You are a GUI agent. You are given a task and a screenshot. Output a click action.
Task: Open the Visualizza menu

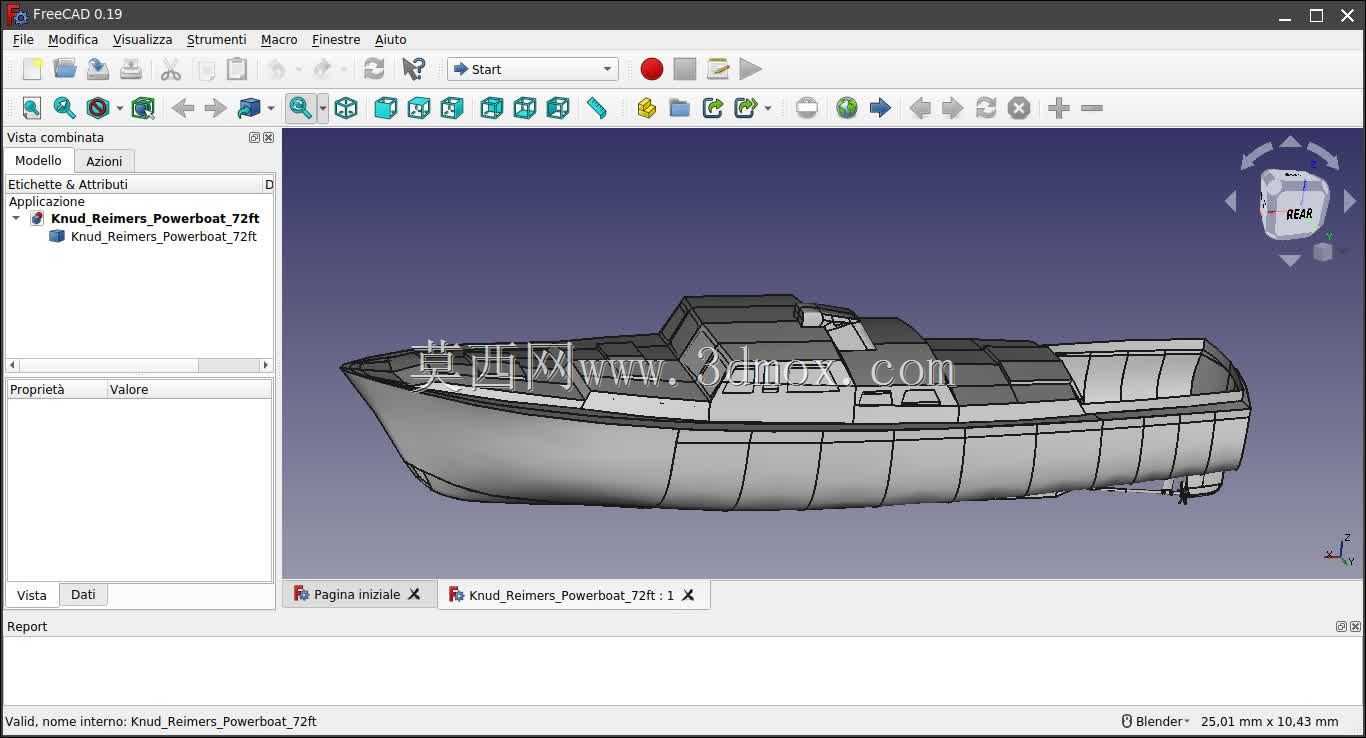pyautogui.click(x=142, y=39)
